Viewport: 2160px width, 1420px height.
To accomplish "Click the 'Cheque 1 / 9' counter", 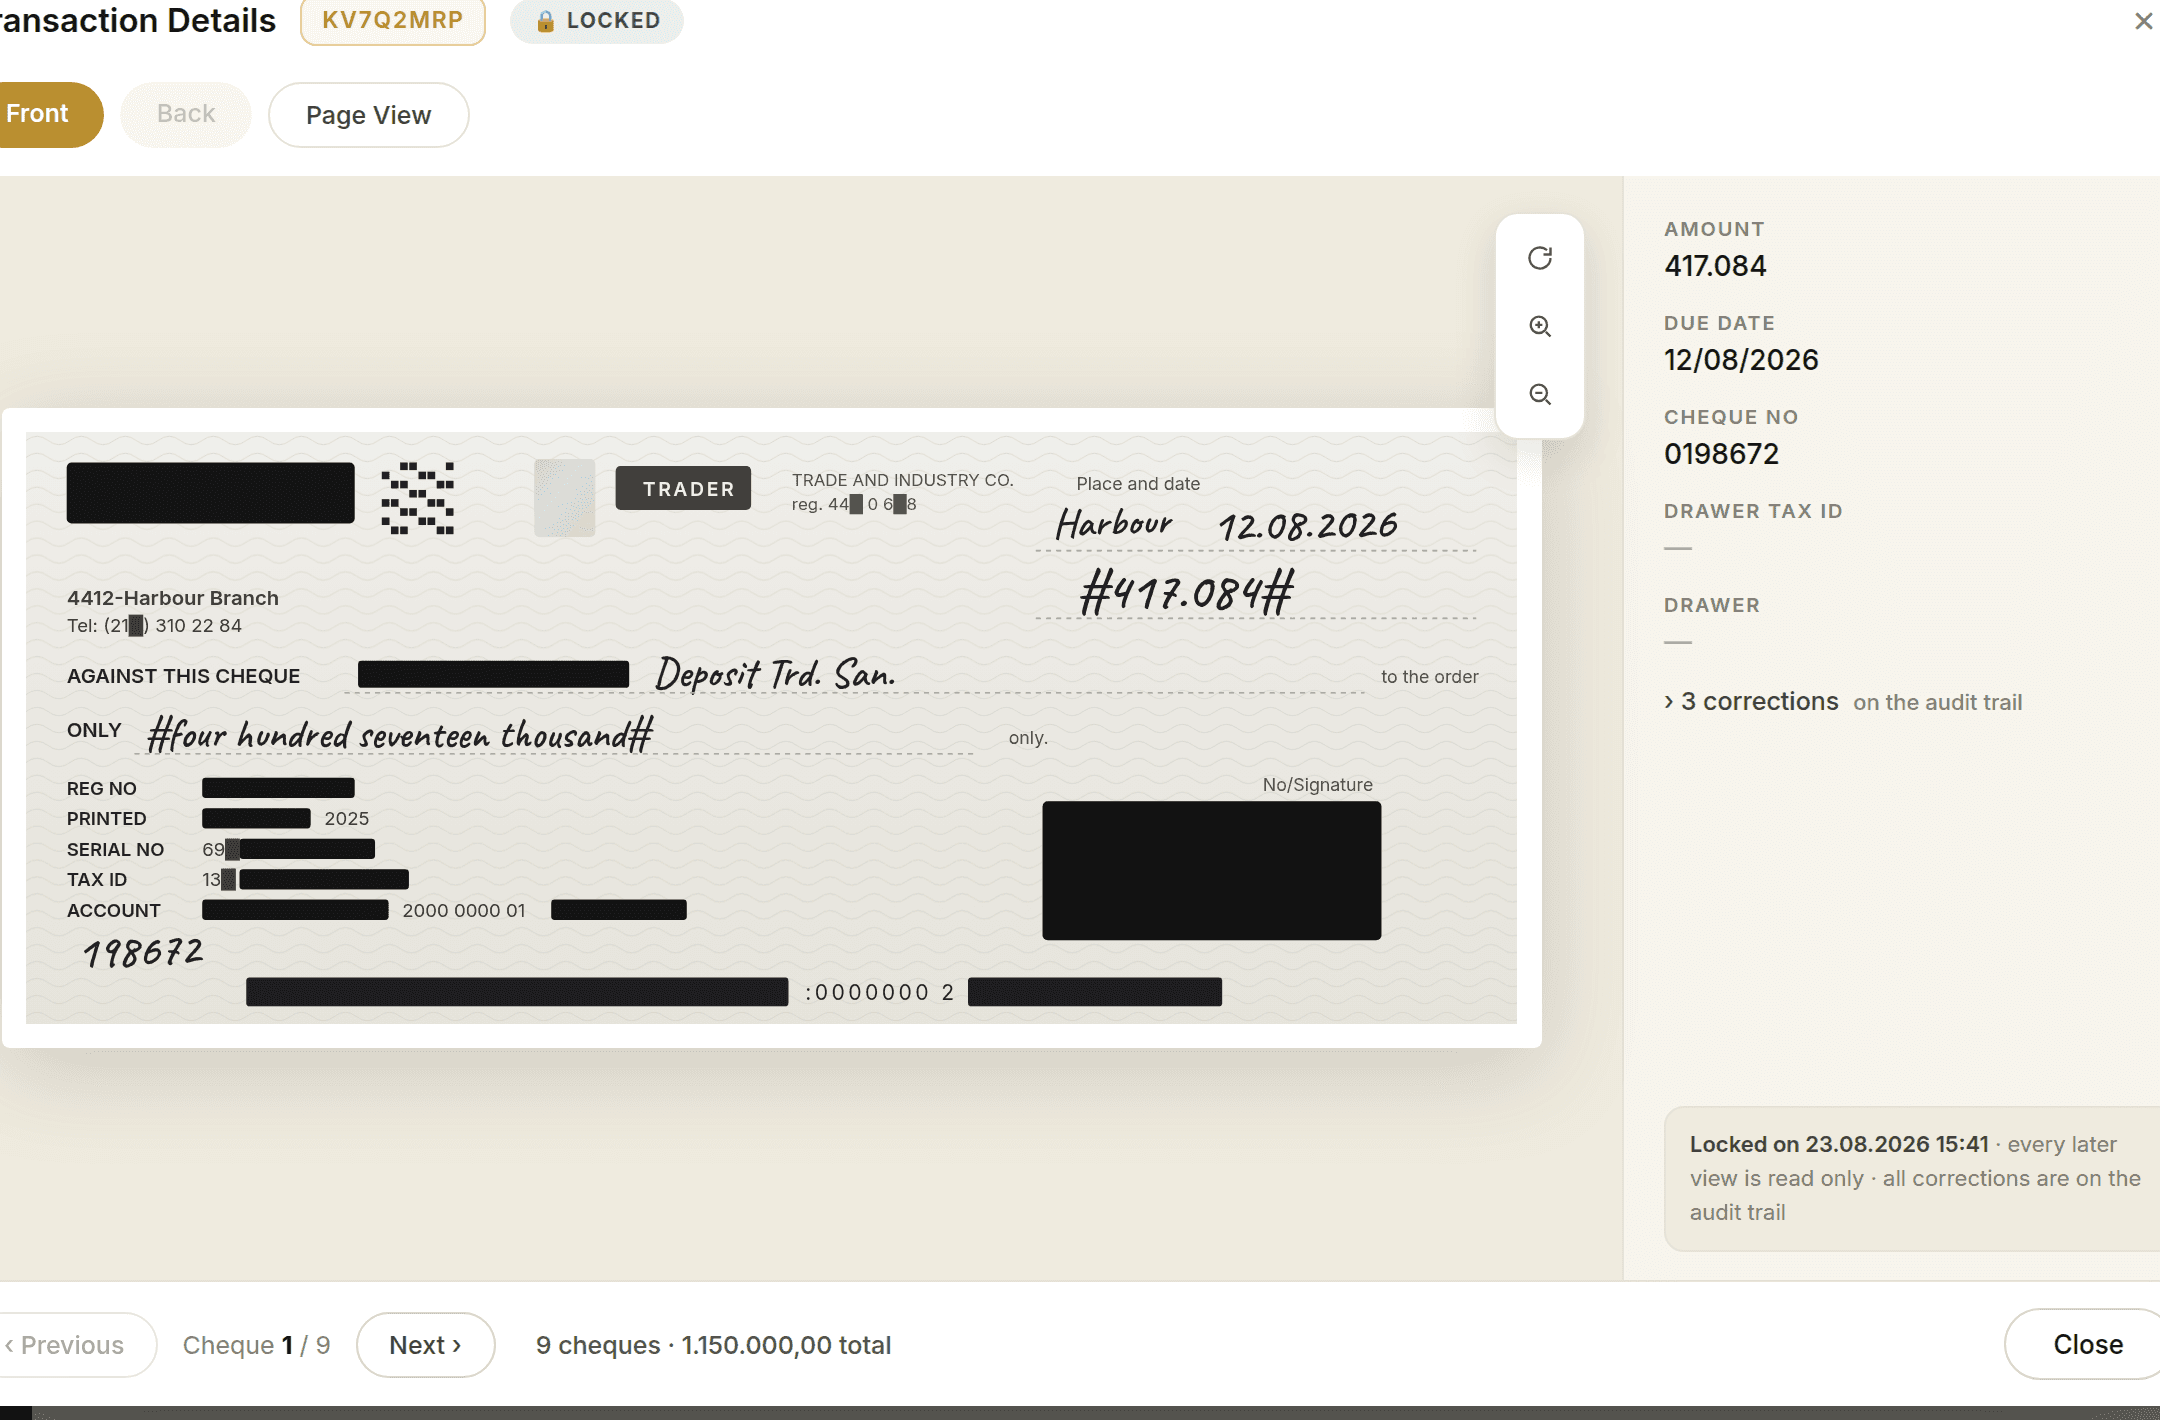I will 256,1345.
